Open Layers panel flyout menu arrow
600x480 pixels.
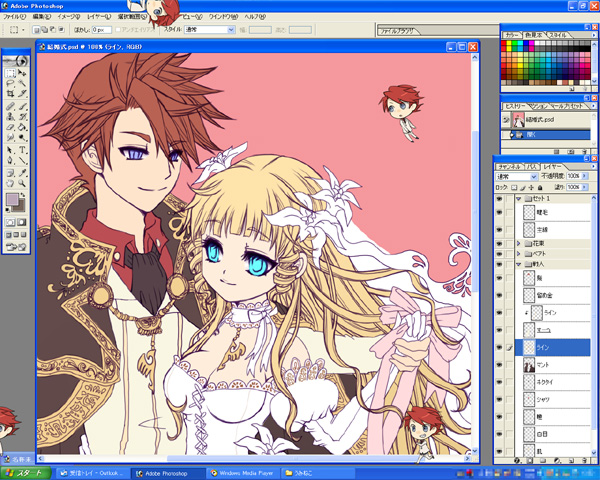593,167
